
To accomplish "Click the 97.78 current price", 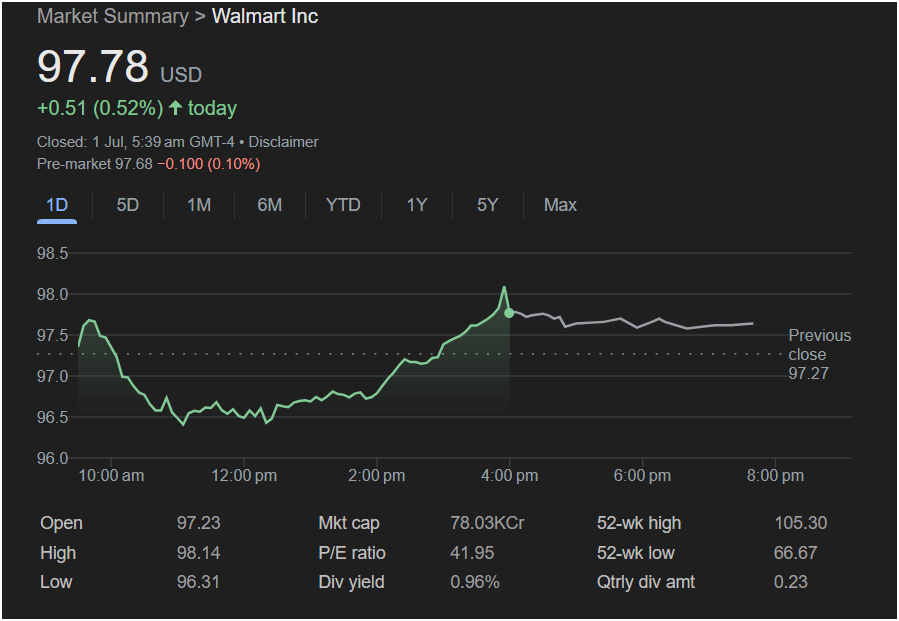I will pyautogui.click(x=93, y=65).
